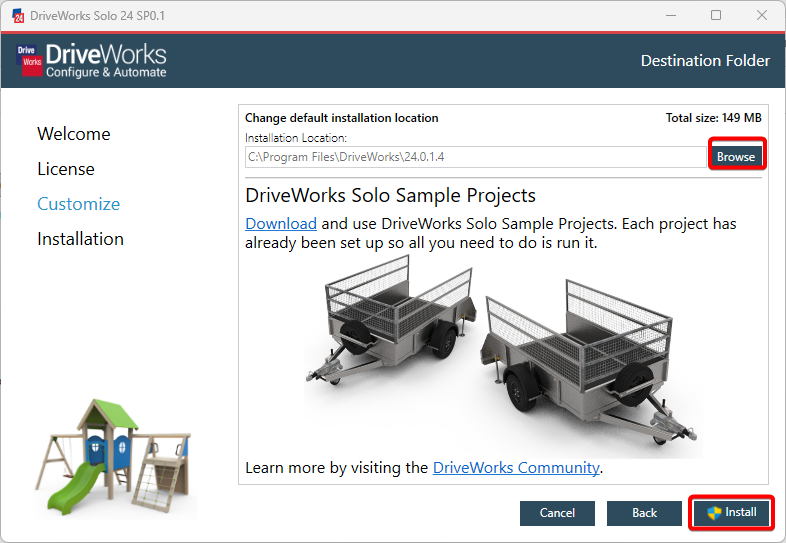This screenshot has width=786, height=543.
Task: Select the License step in the sidebar
Action: [66, 169]
